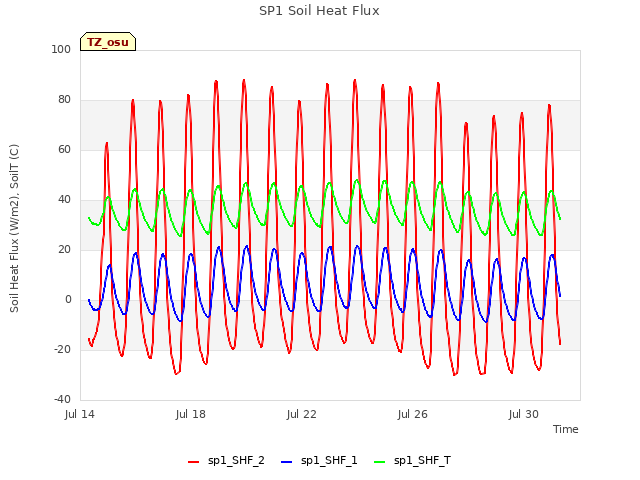Viewport: 640px width, 480px height.
Task: Toggle the sp1_SHF_1 legend entry
Action: [319, 461]
